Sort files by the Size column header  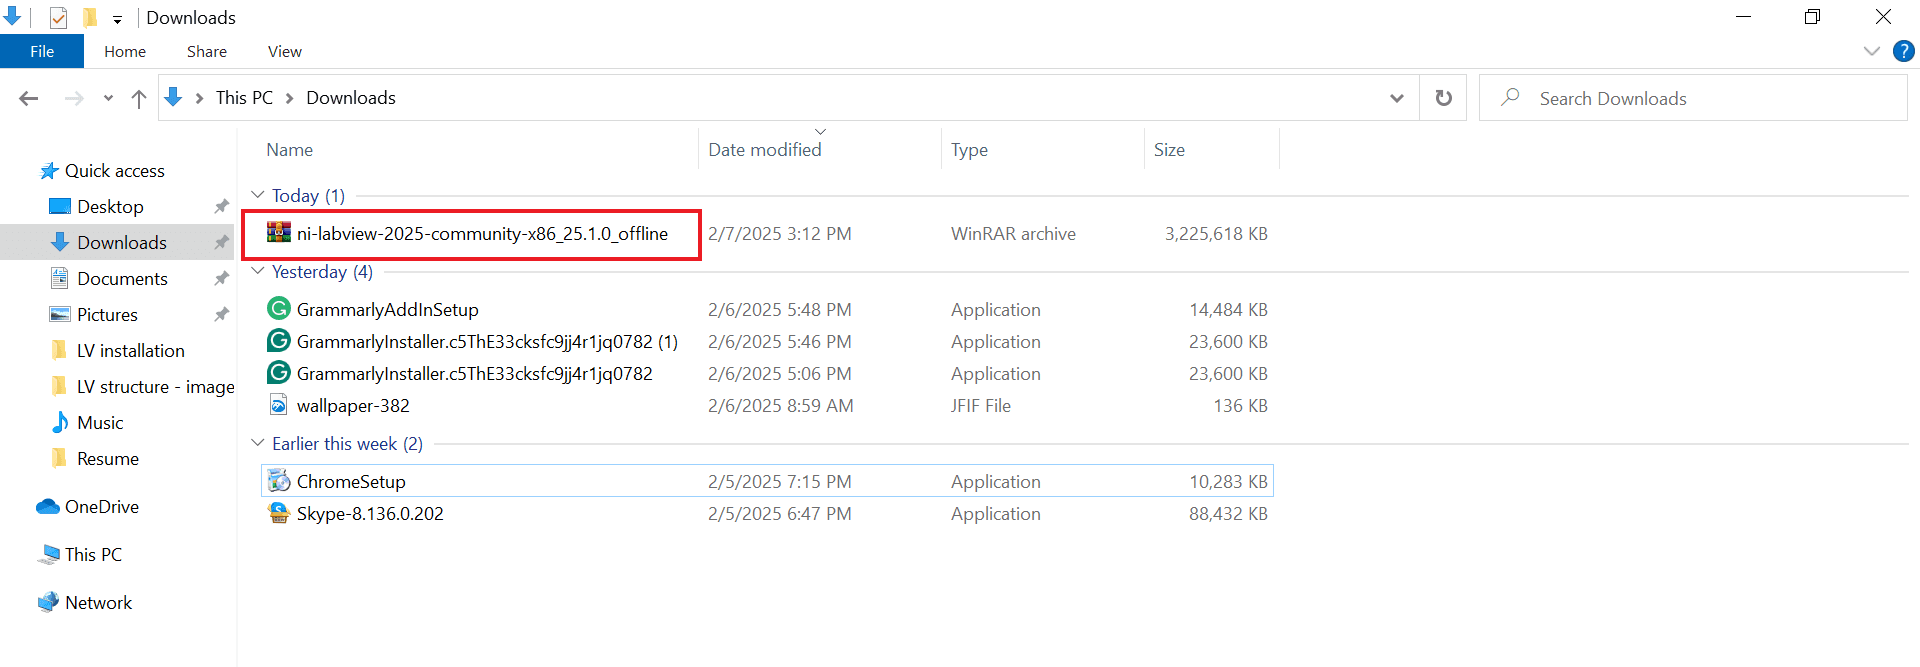tap(1169, 149)
